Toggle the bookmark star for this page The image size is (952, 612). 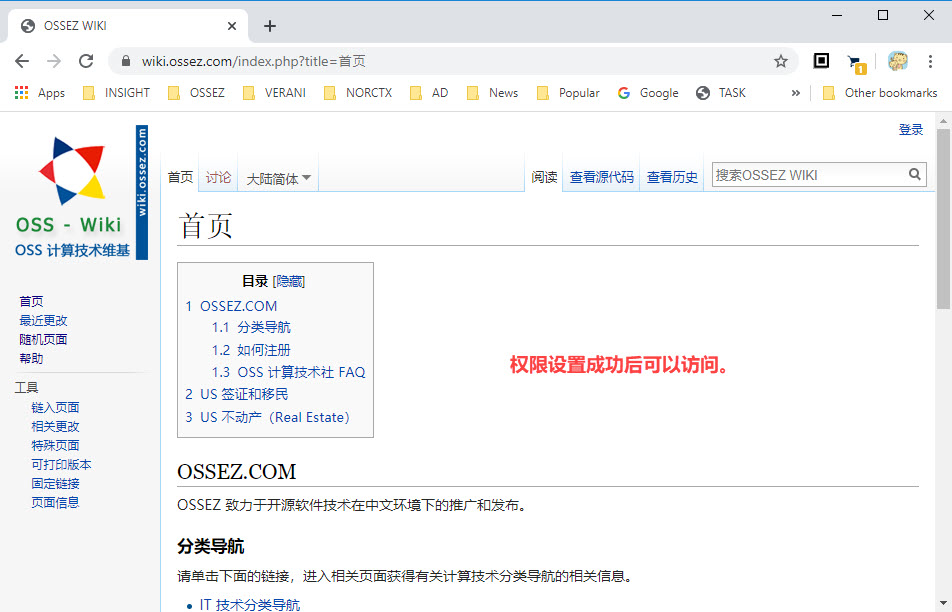click(781, 60)
